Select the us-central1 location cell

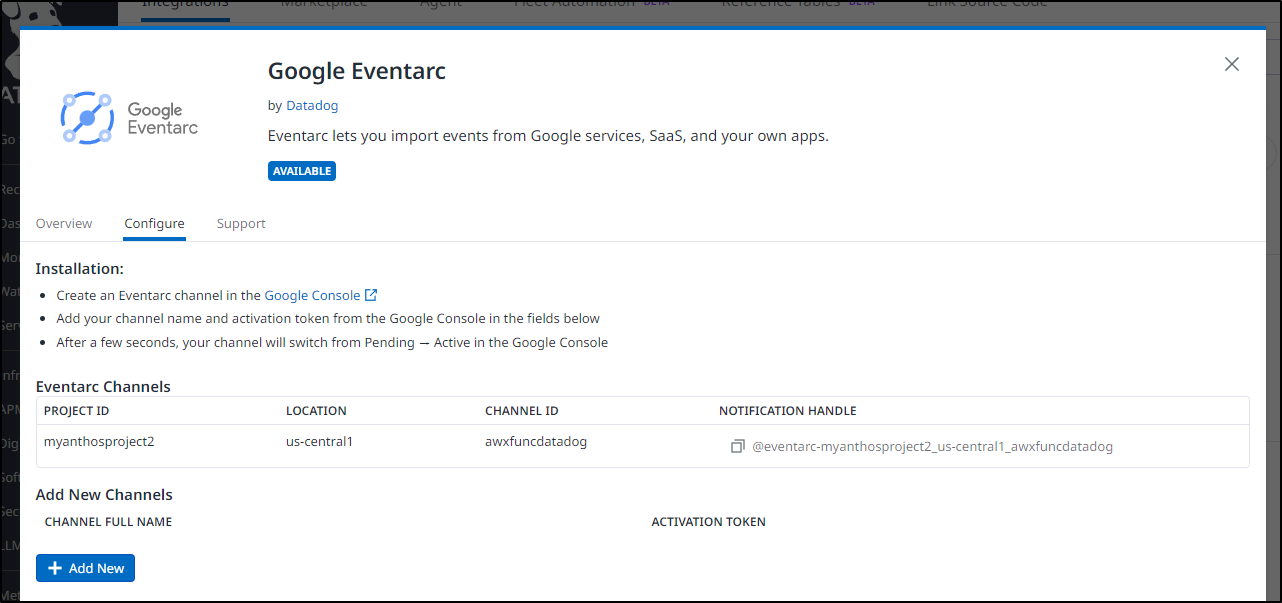[x=320, y=441]
